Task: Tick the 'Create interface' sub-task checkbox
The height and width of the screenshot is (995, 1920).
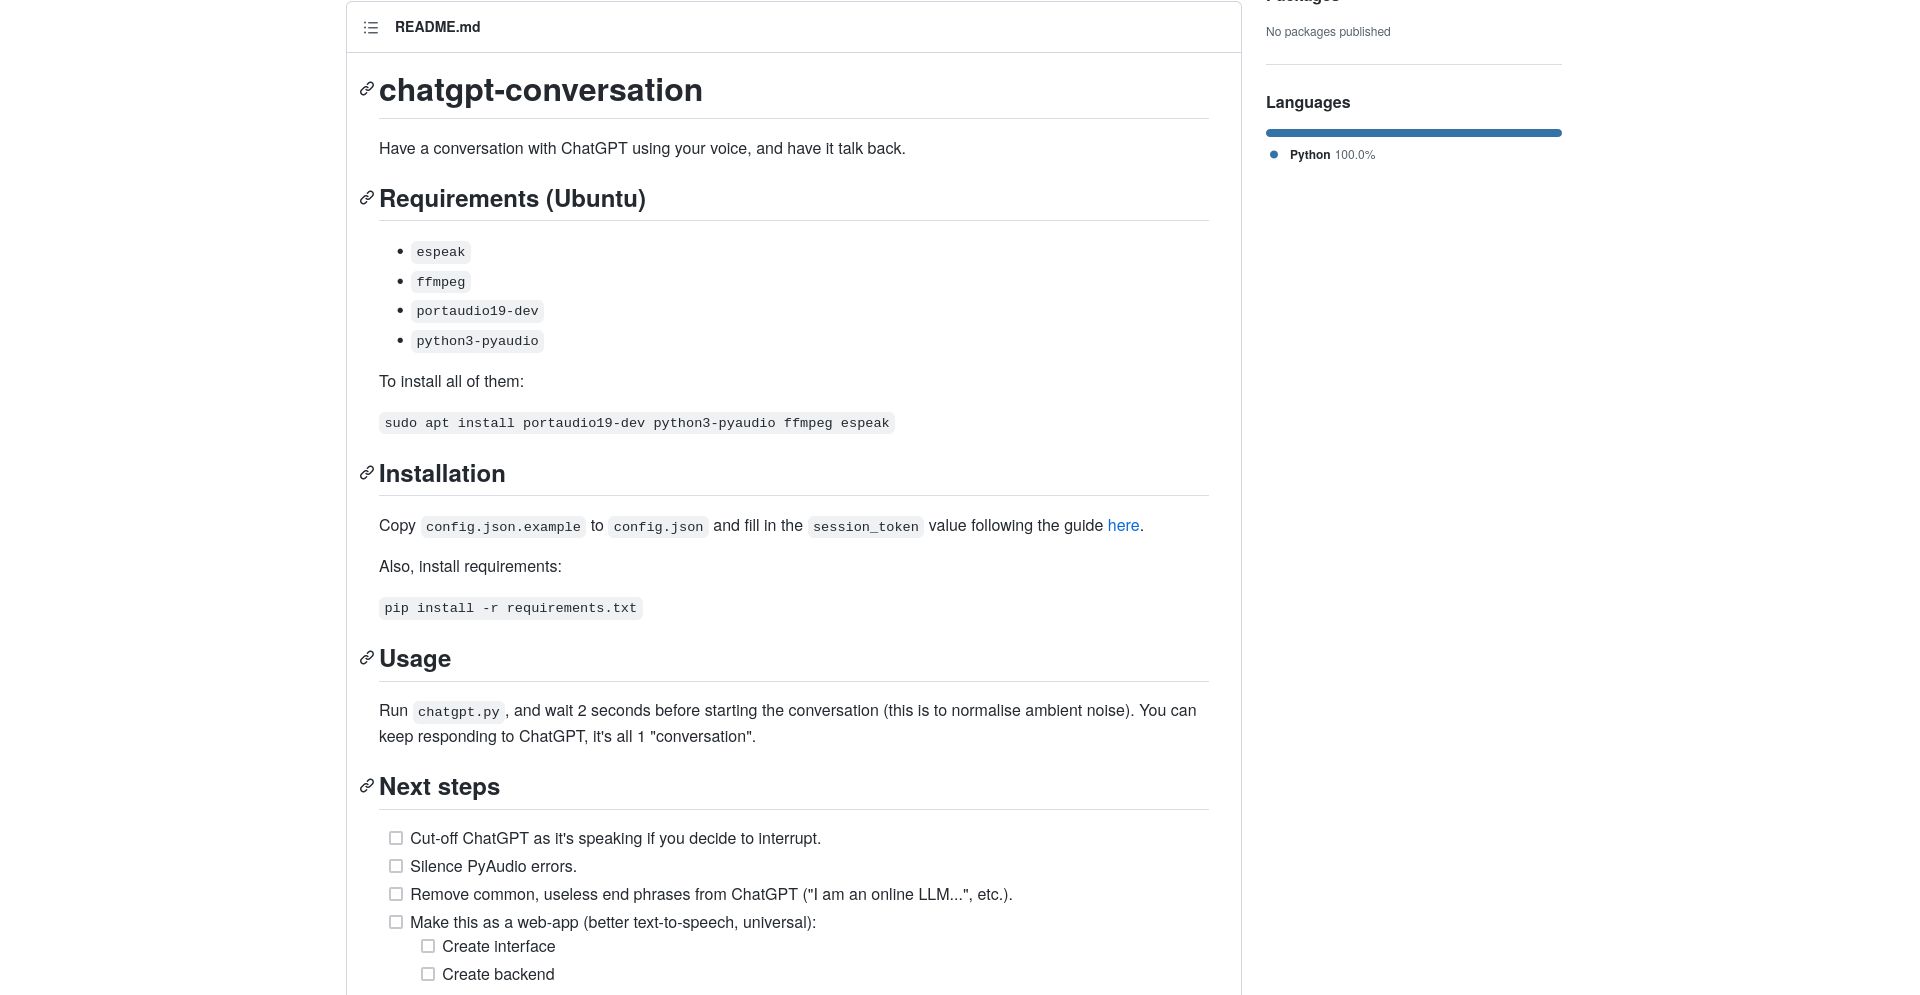Action: click(428, 947)
